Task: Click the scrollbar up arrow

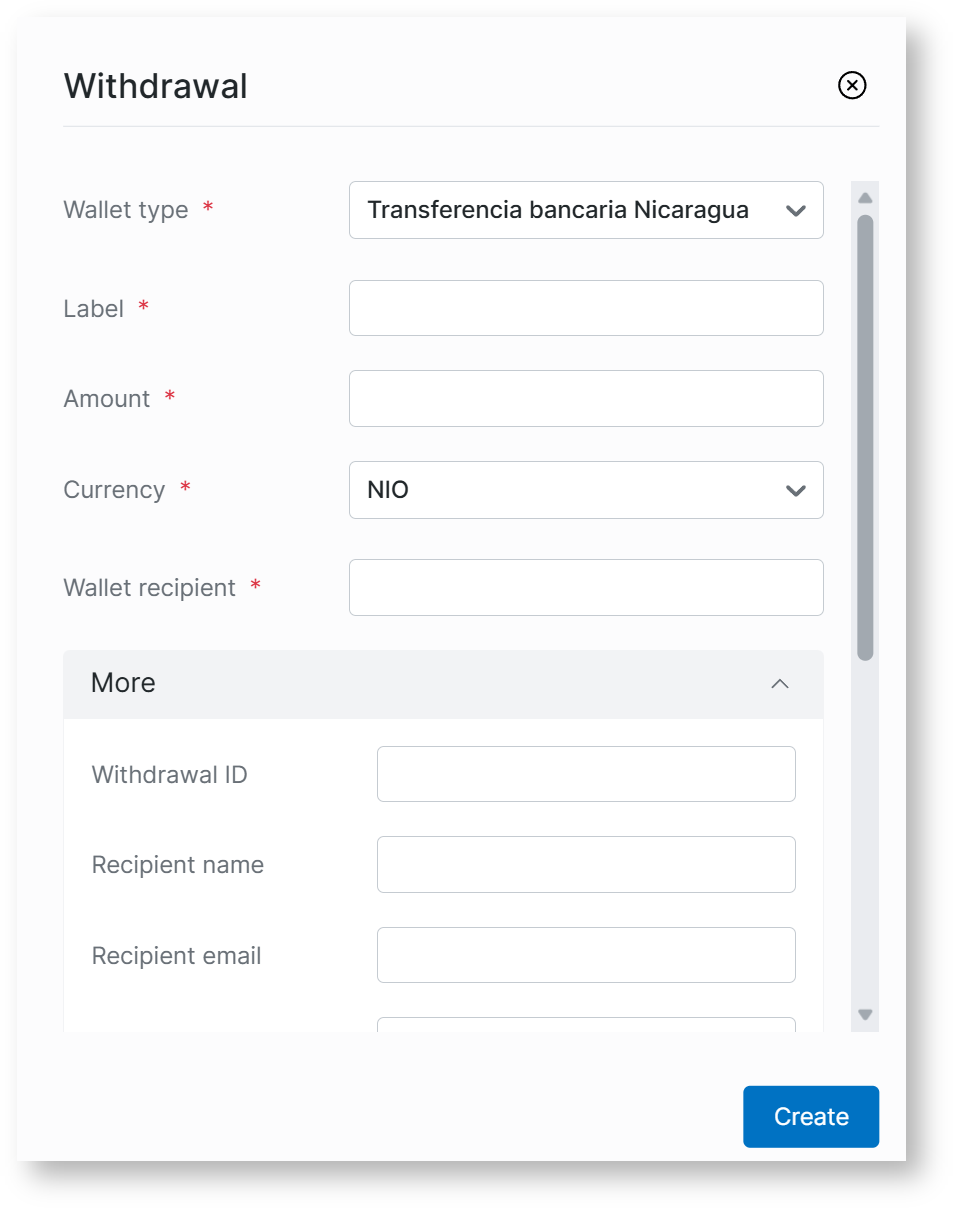Action: click(865, 197)
